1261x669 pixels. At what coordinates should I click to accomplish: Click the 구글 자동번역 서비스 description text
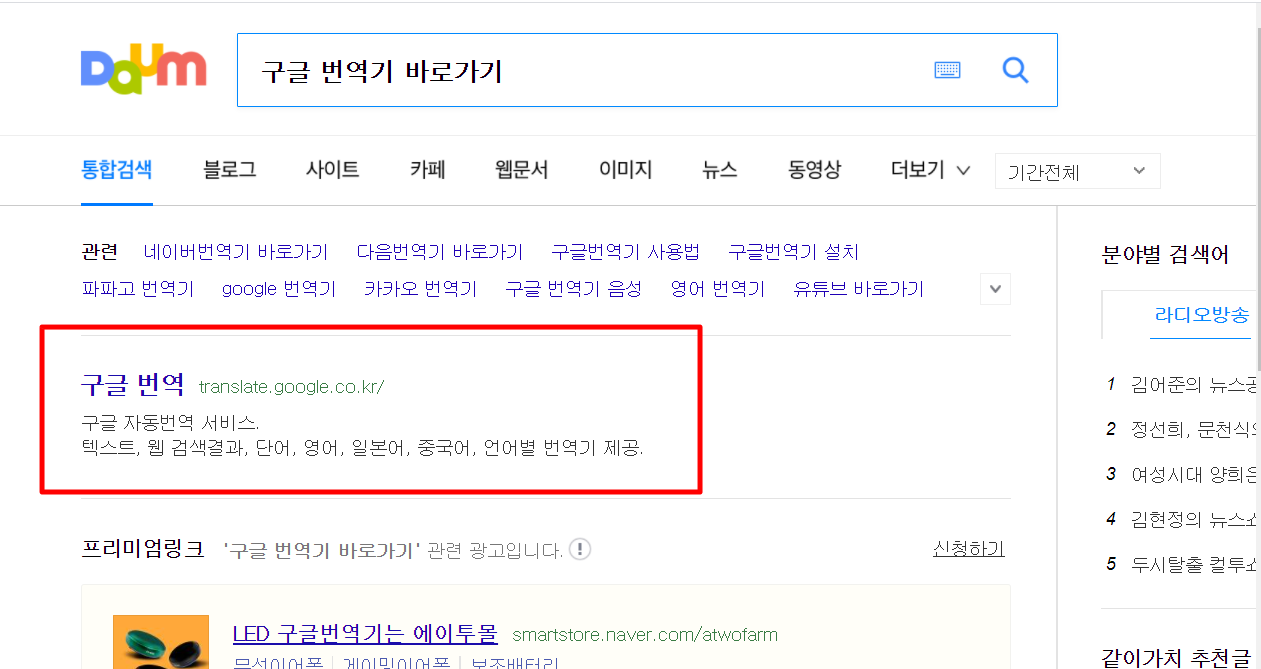[x=171, y=422]
